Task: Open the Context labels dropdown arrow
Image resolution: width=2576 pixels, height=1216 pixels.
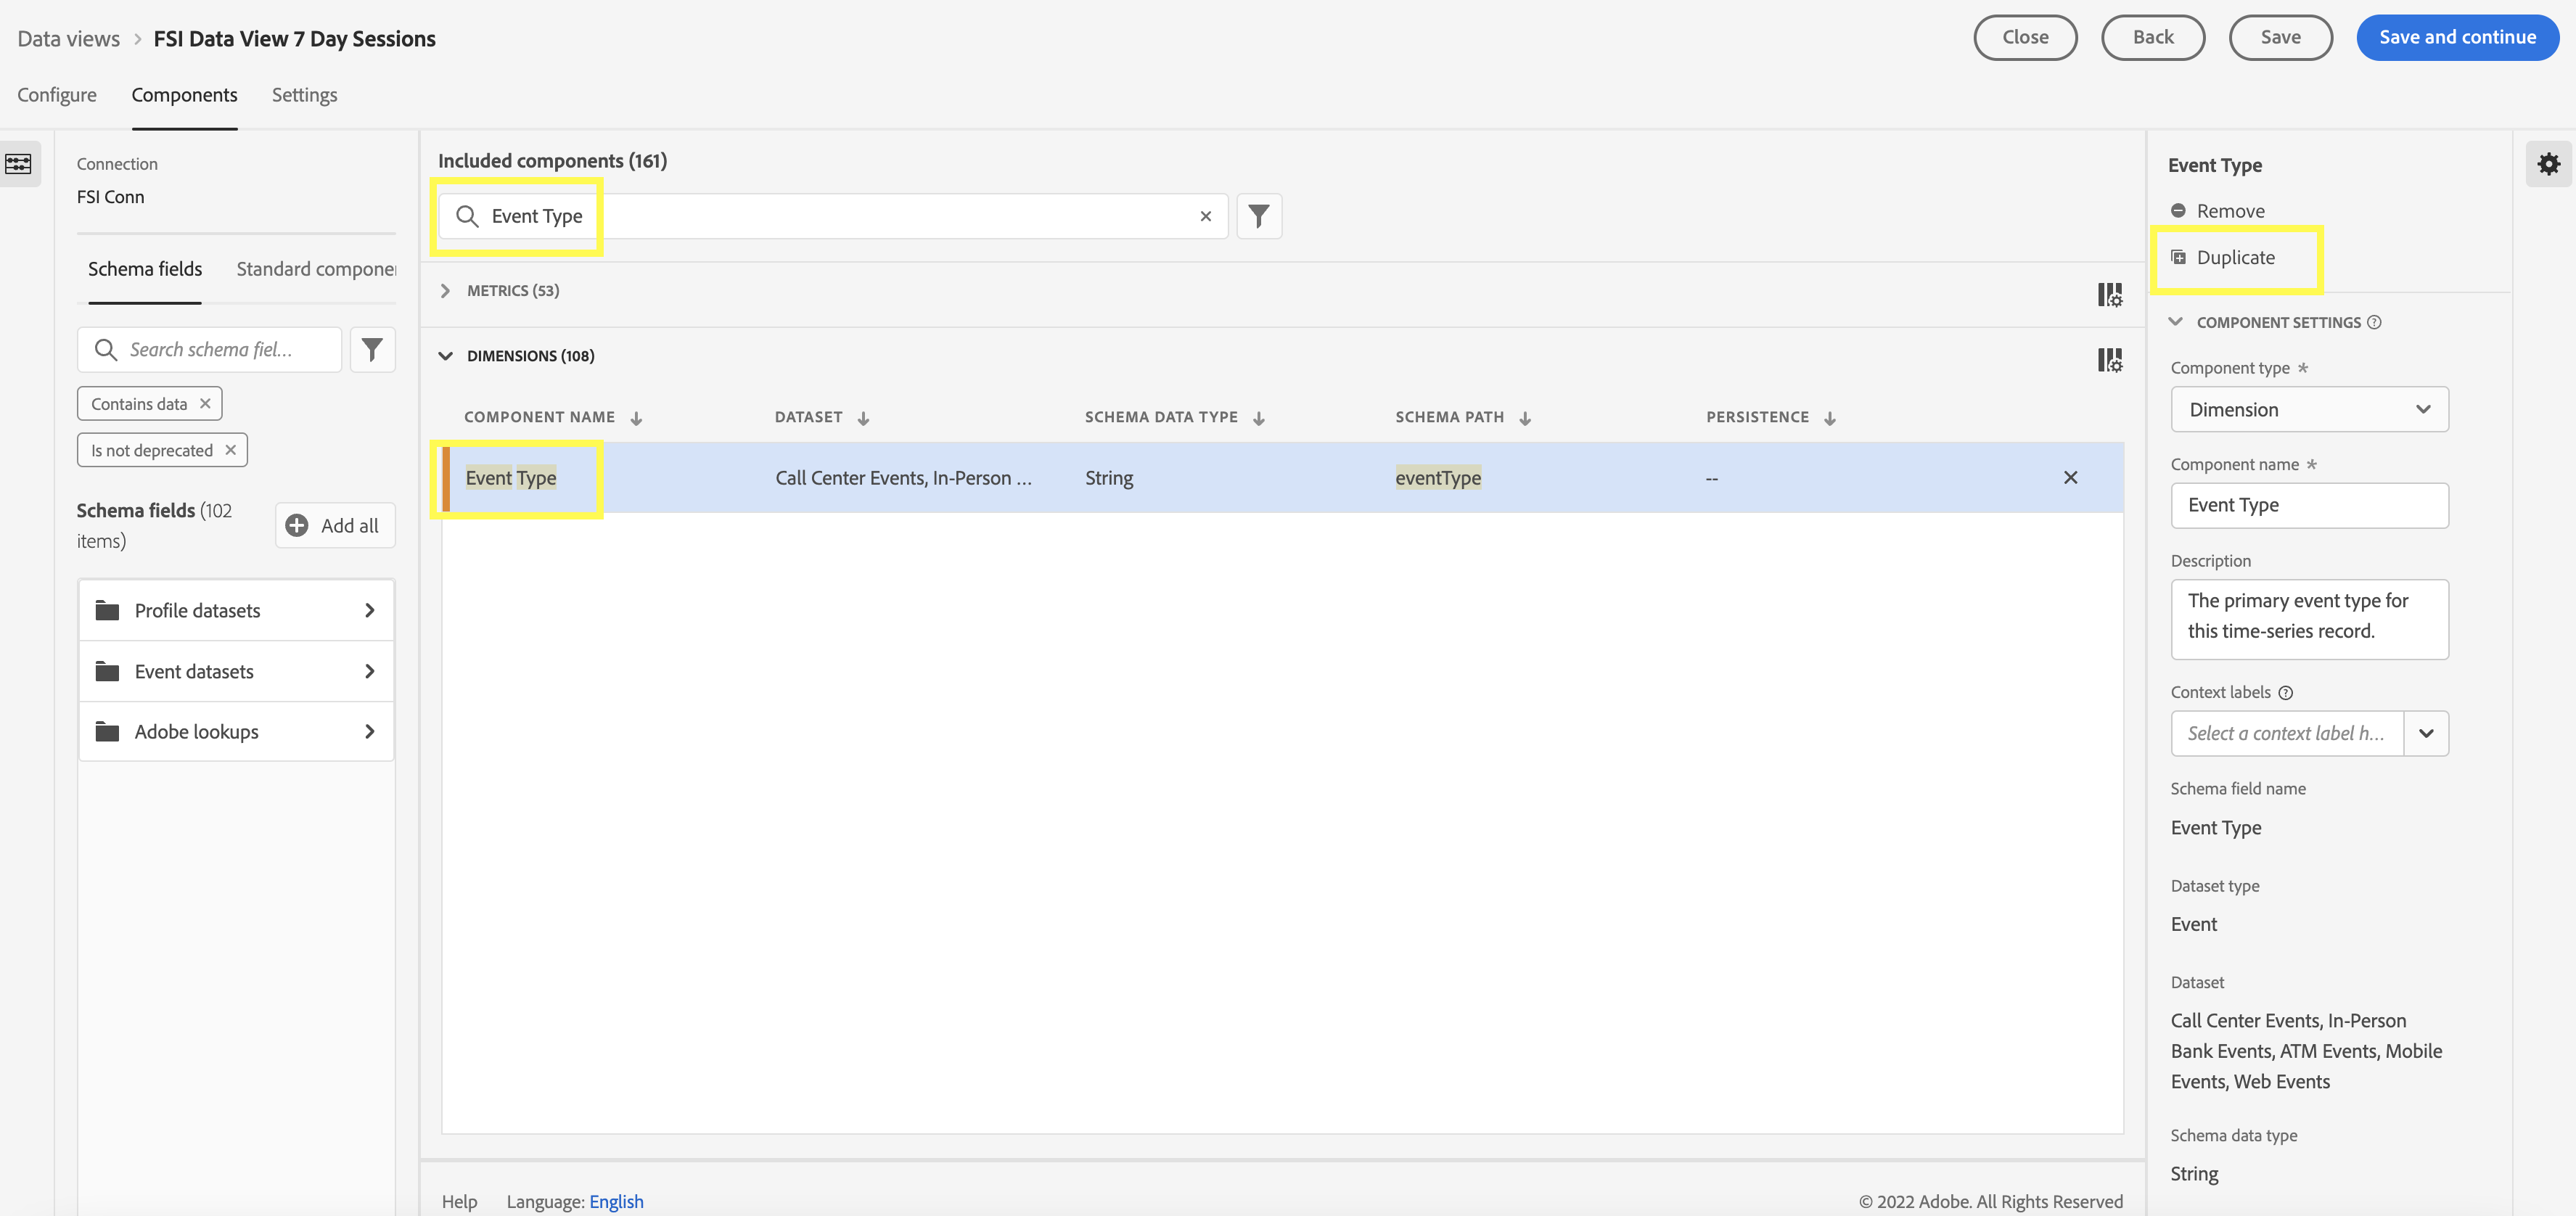Action: [2425, 734]
